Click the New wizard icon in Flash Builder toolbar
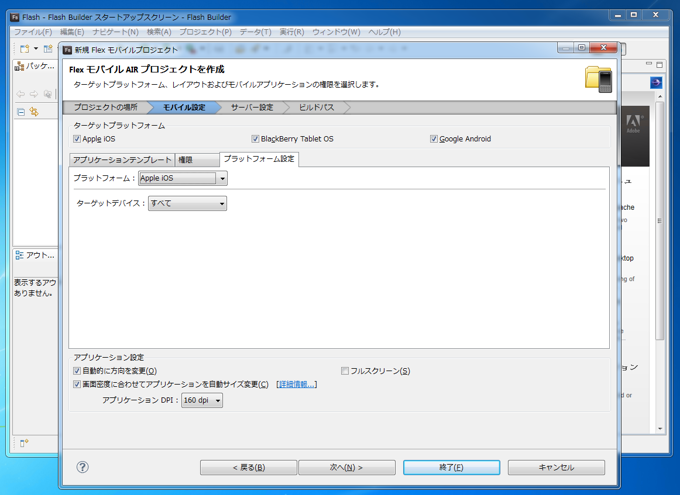The height and width of the screenshot is (495, 680). pos(25,49)
